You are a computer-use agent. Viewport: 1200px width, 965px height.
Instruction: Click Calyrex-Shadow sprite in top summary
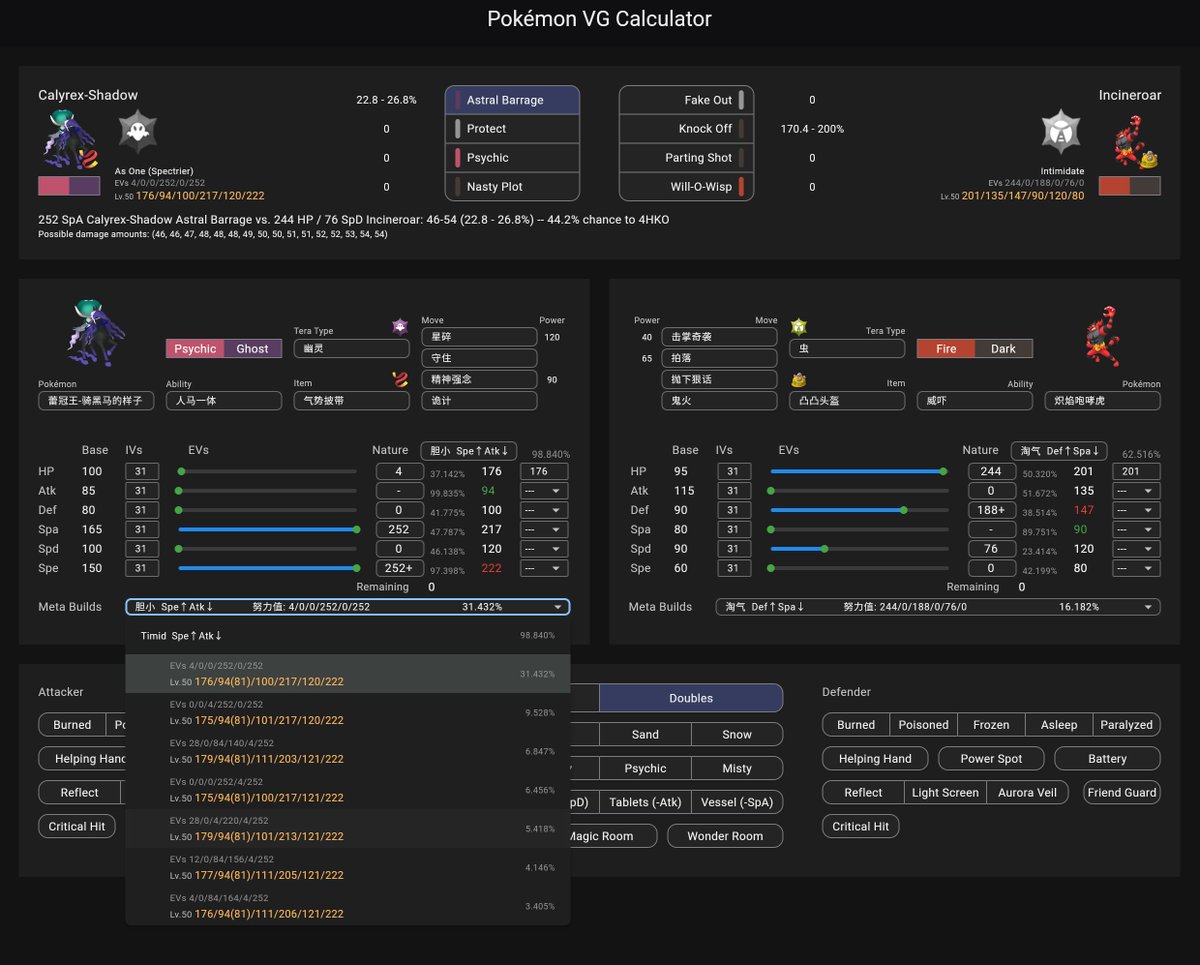[68, 140]
